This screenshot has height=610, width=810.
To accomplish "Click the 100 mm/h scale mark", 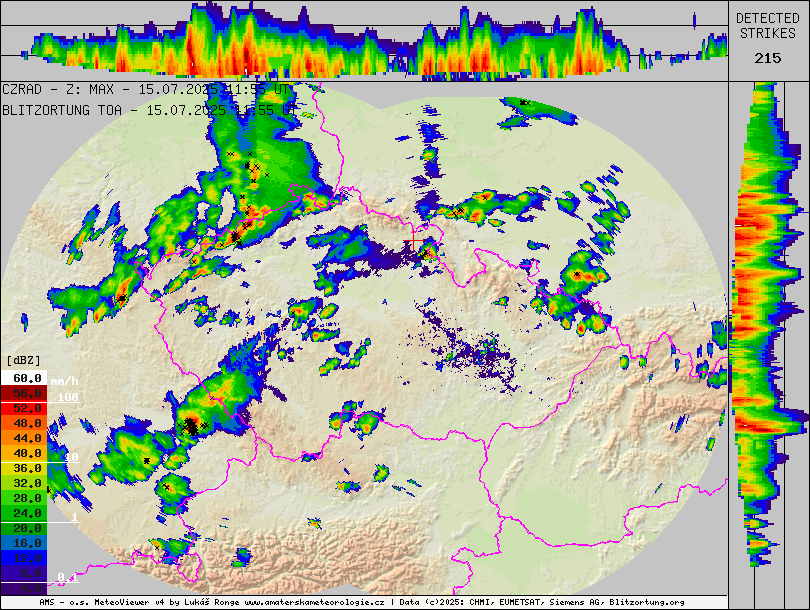I will 68,397.
